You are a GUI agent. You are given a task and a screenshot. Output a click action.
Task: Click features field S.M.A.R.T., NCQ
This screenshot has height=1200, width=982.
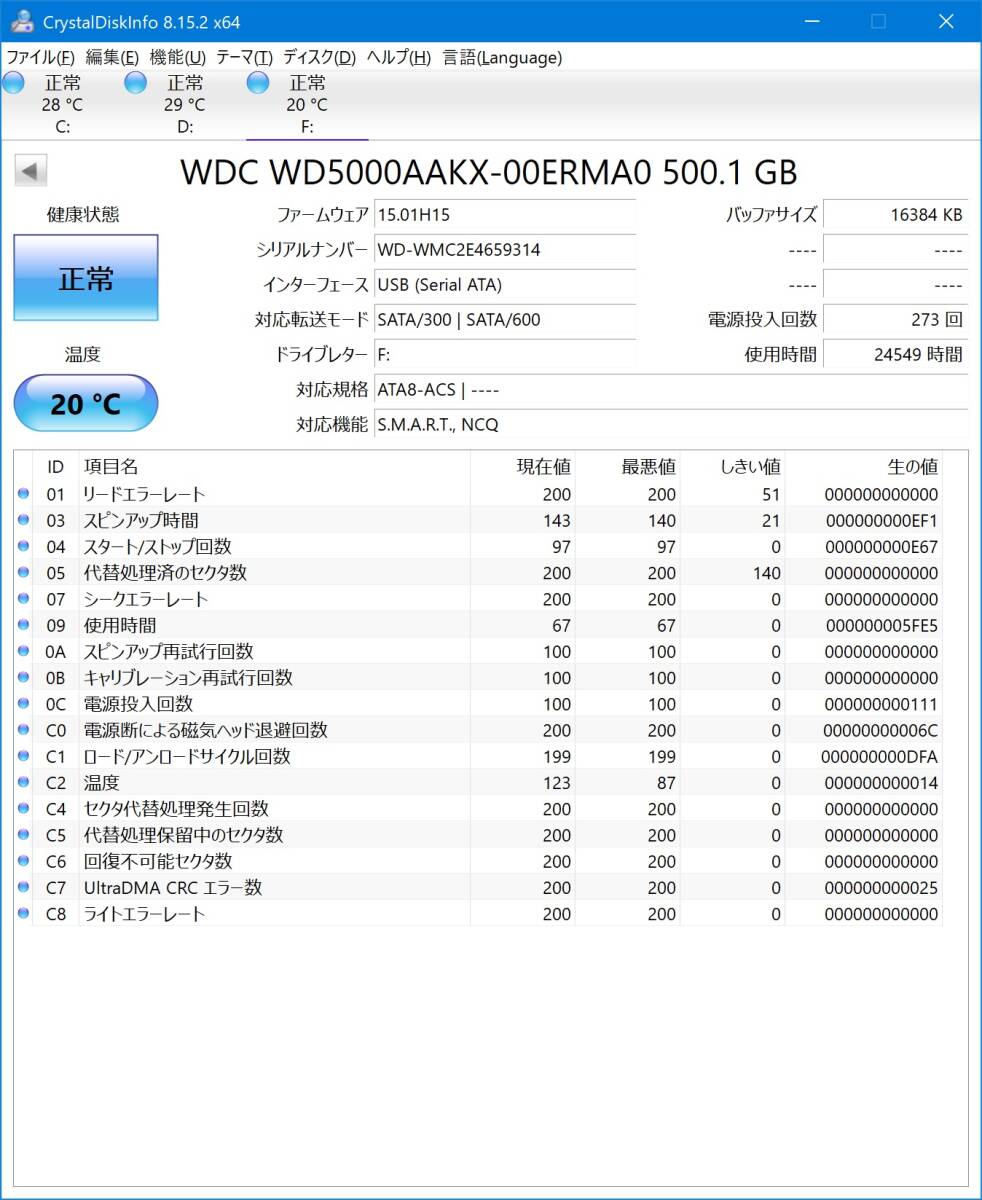click(671, 425)
